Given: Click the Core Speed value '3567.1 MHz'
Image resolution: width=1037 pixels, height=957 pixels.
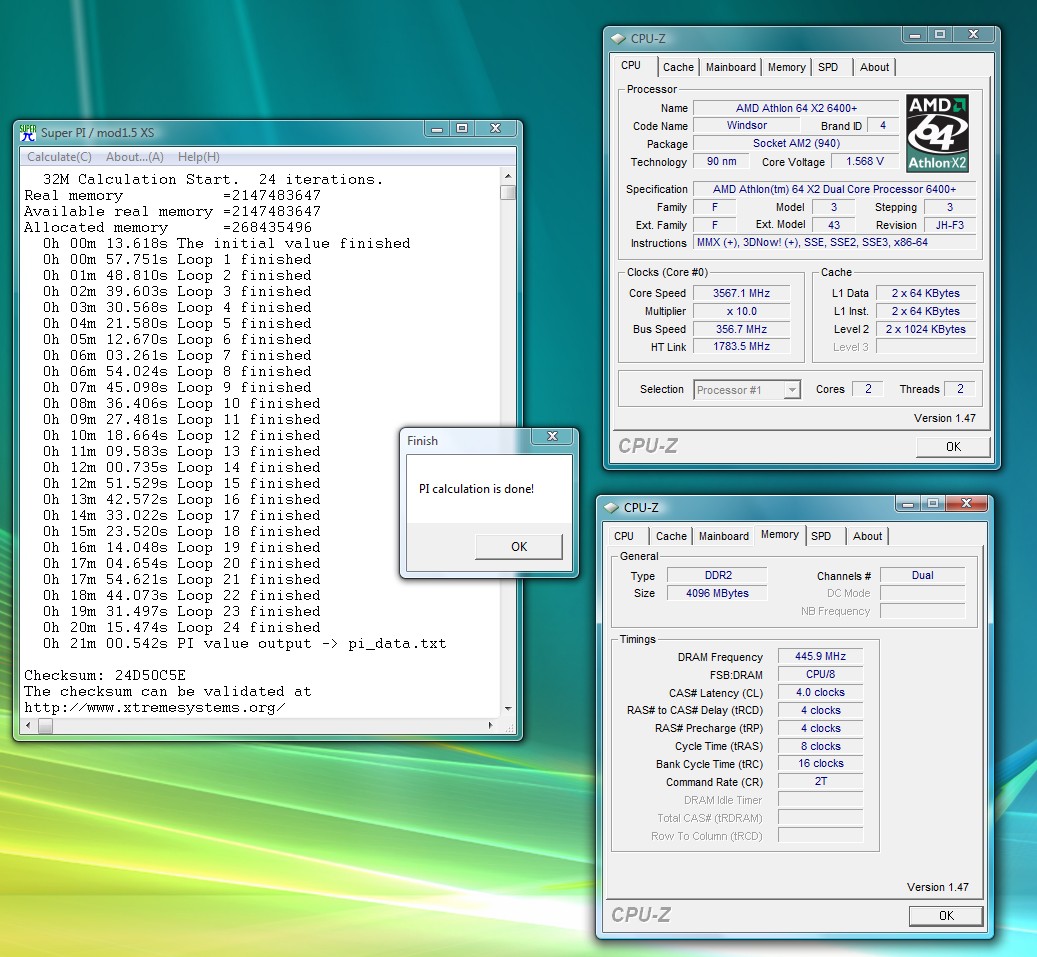Looking at the screenshot, I should point(741,293).
